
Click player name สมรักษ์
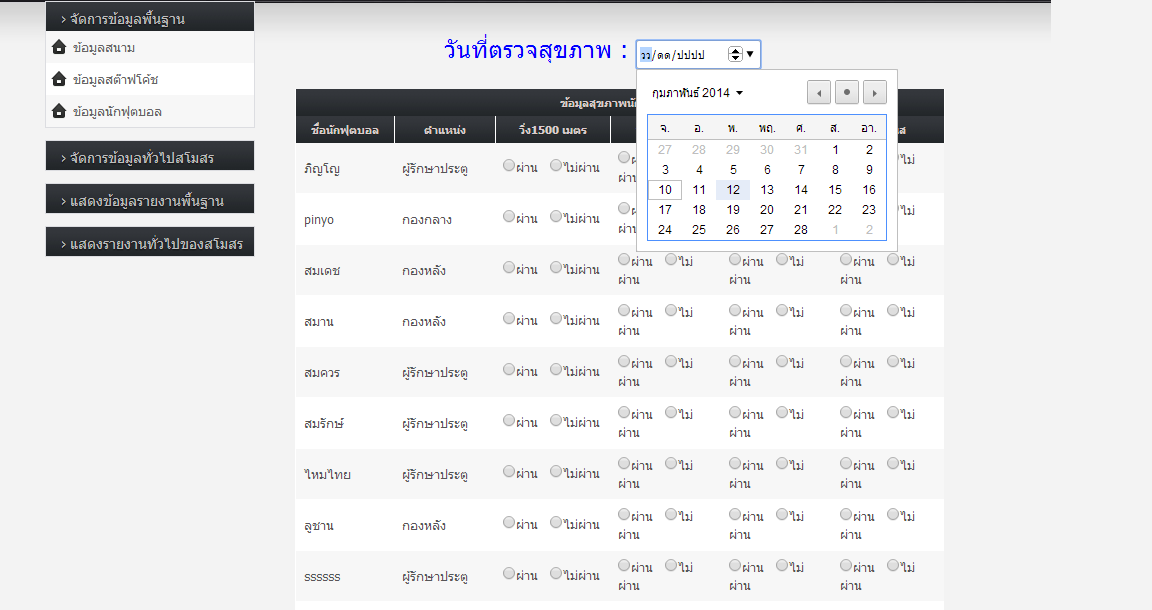pos(324,424)
